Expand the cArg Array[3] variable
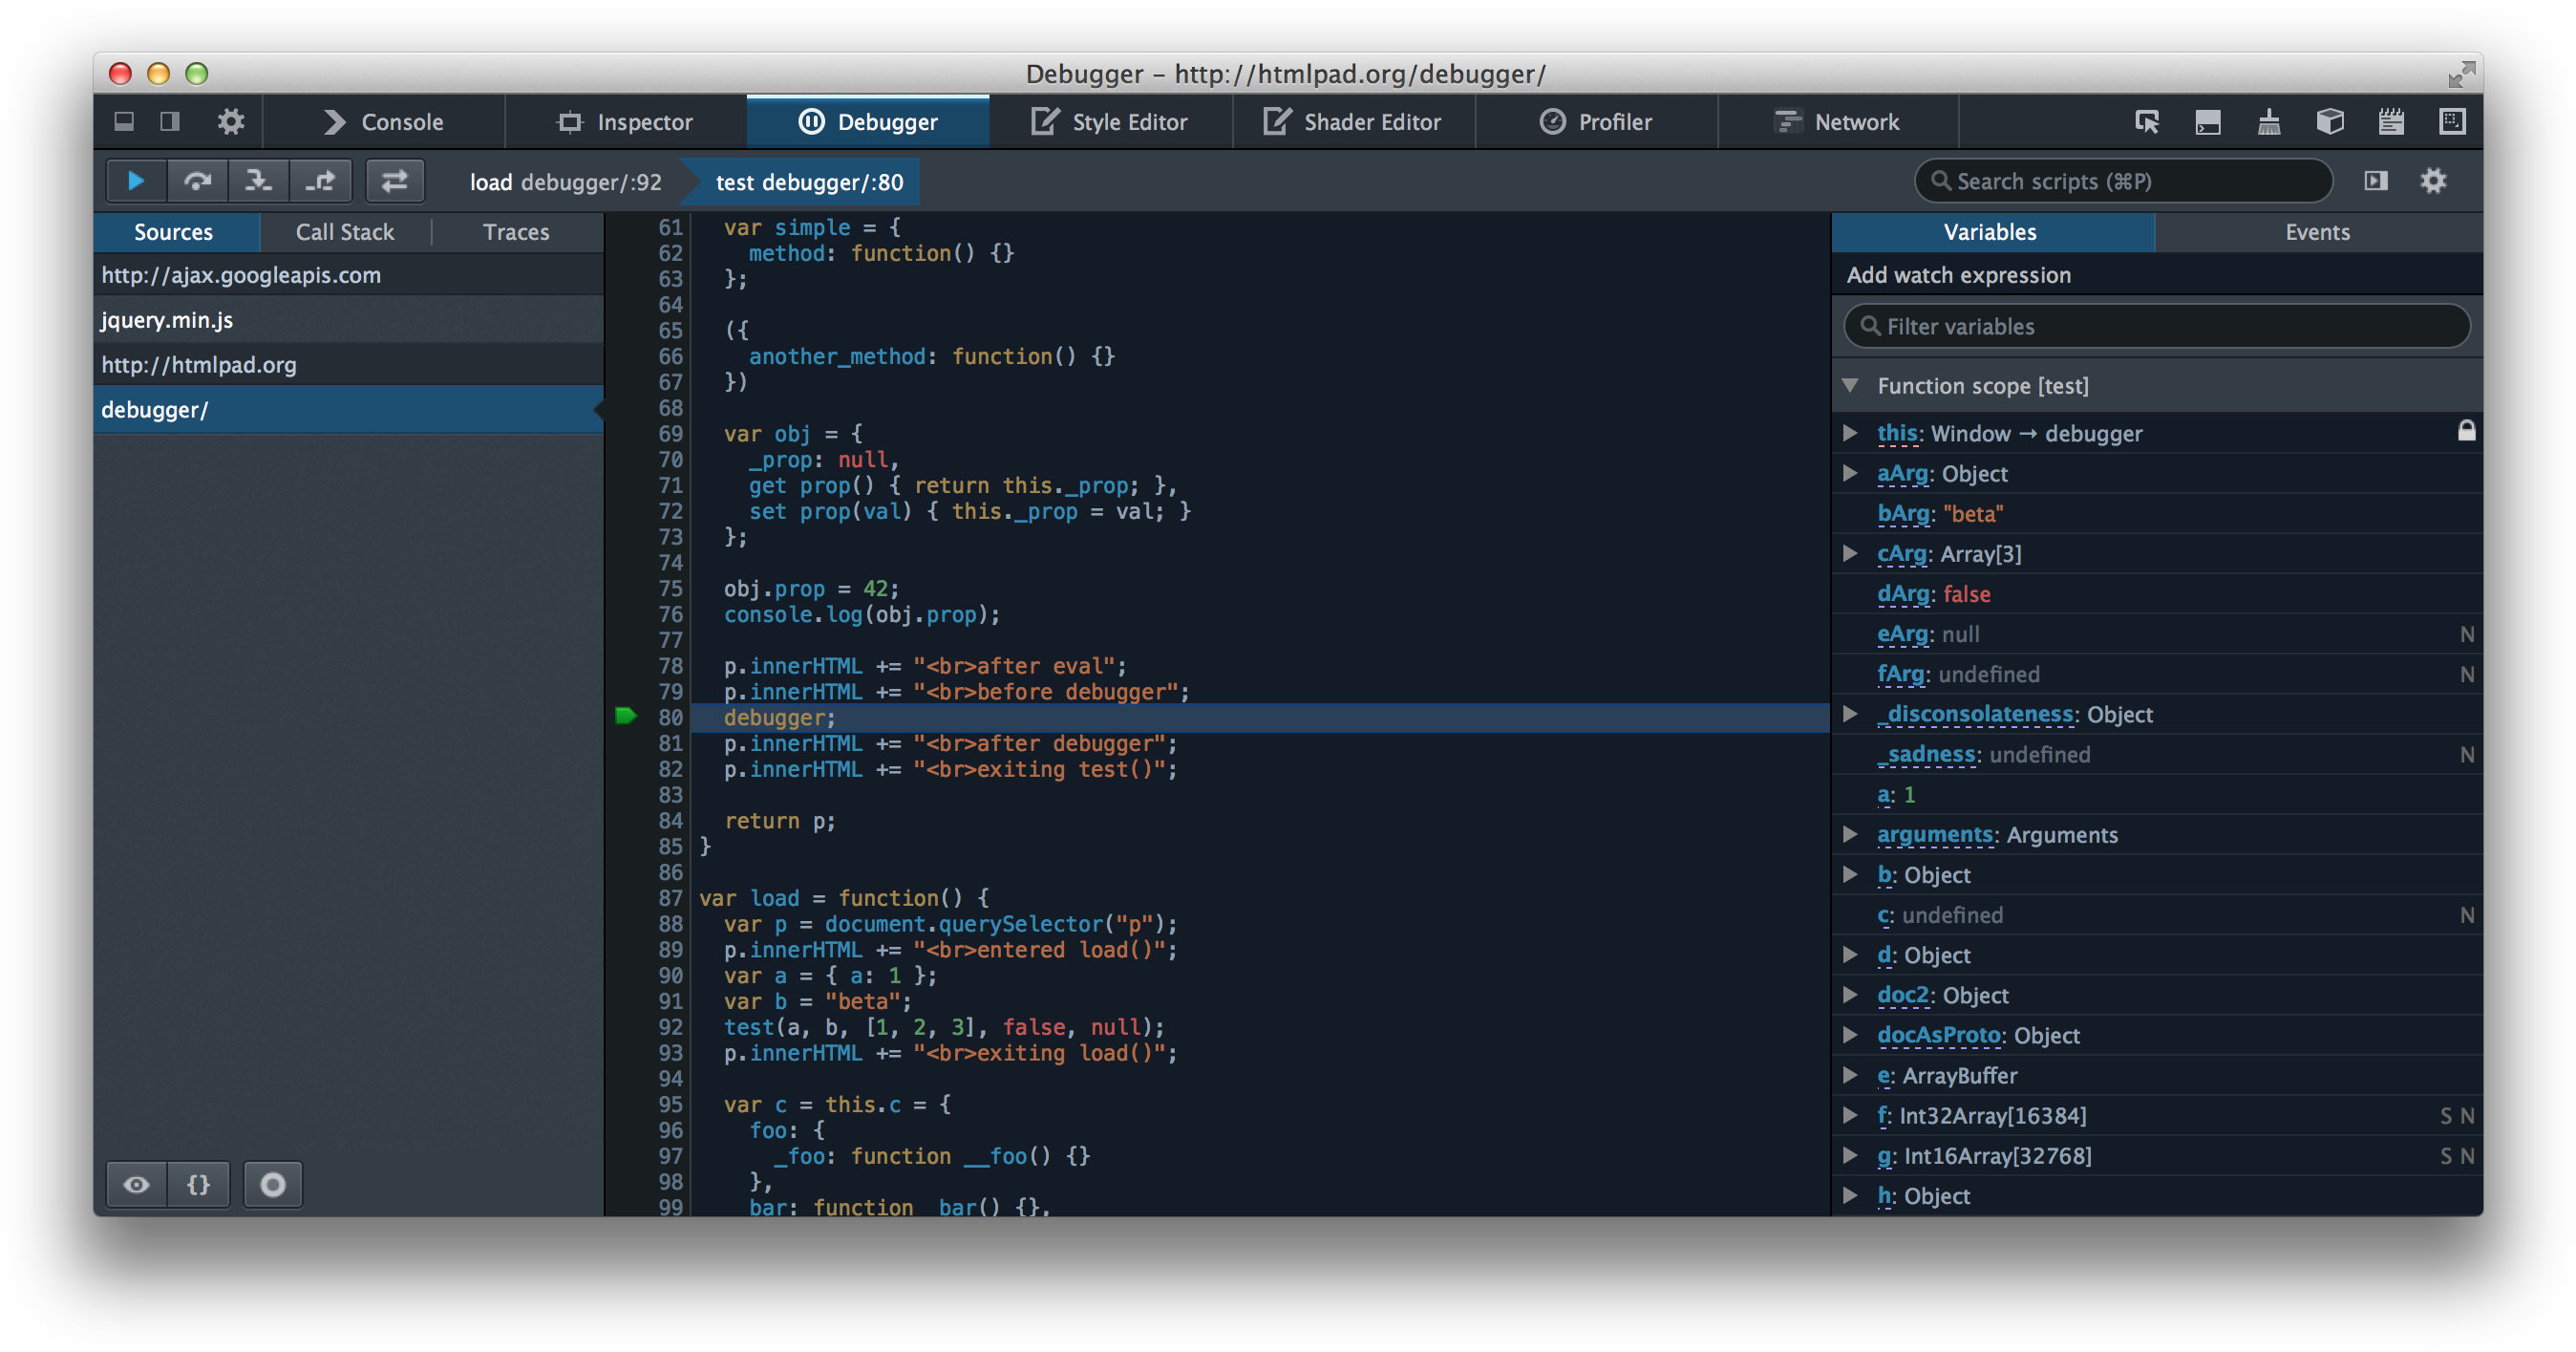Viewport: 2576px width, 1352px height. pos(1850,554)
